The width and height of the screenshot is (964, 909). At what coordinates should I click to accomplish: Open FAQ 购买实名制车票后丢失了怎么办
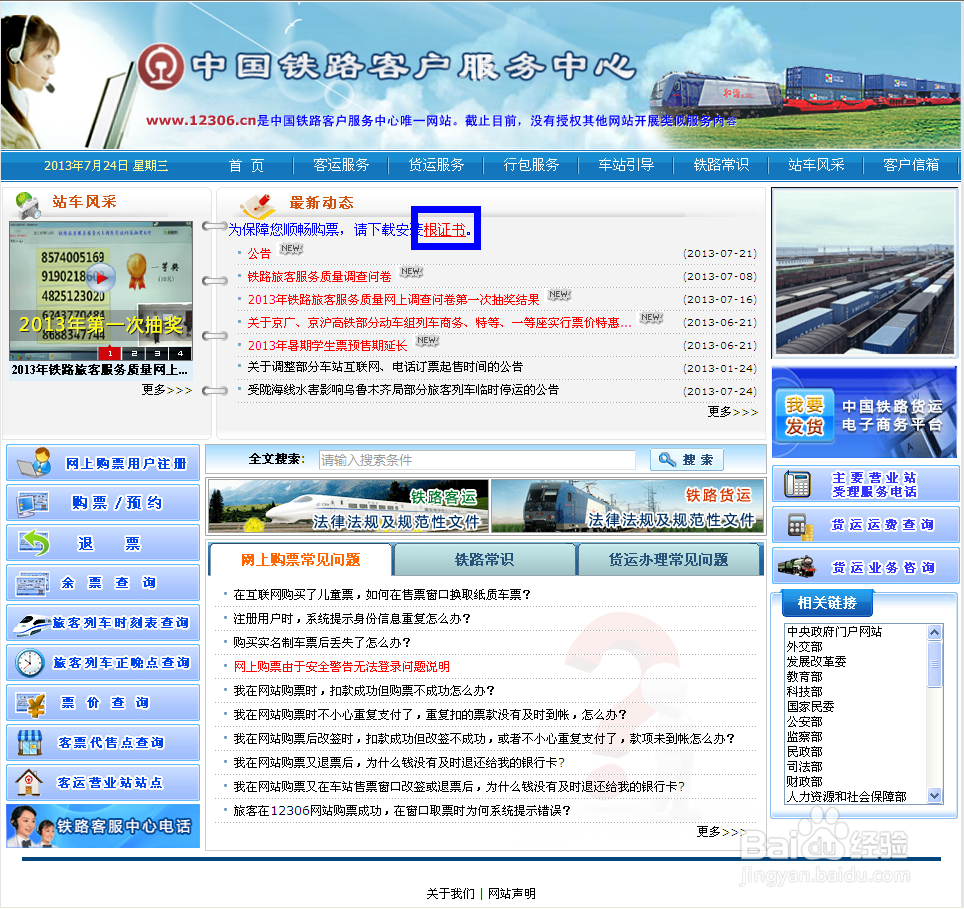[x=322, y=642]
